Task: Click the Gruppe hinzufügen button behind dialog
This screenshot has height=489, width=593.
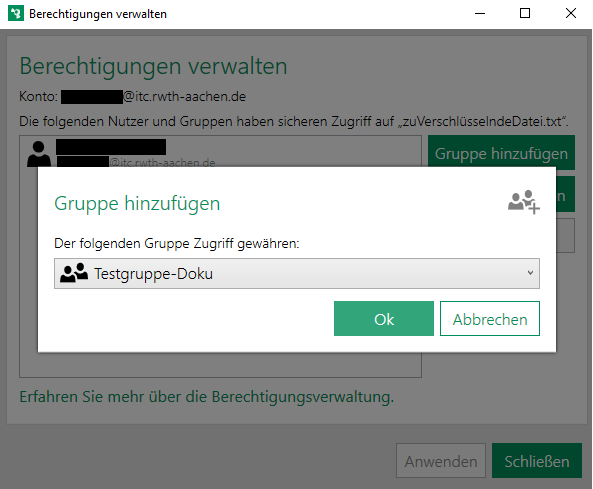Action: click(x=501, y=151)
